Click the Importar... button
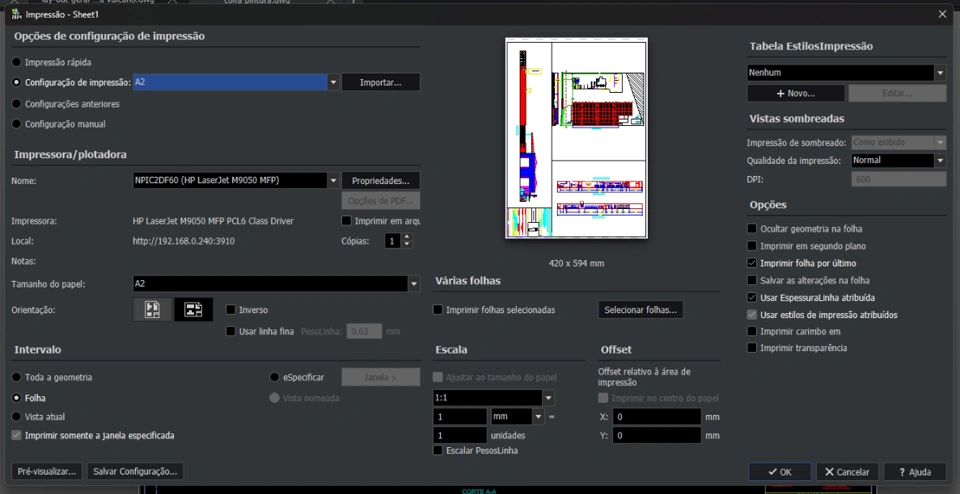This screenshot has width=960, height=494. pos(381,82)
